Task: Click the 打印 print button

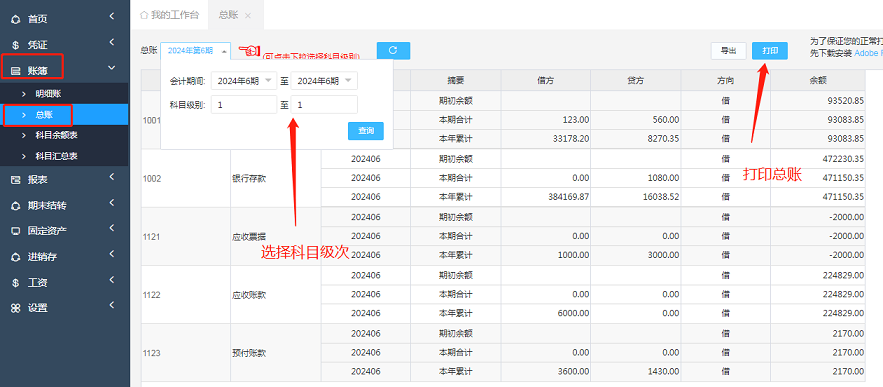Action: [770, 51]
